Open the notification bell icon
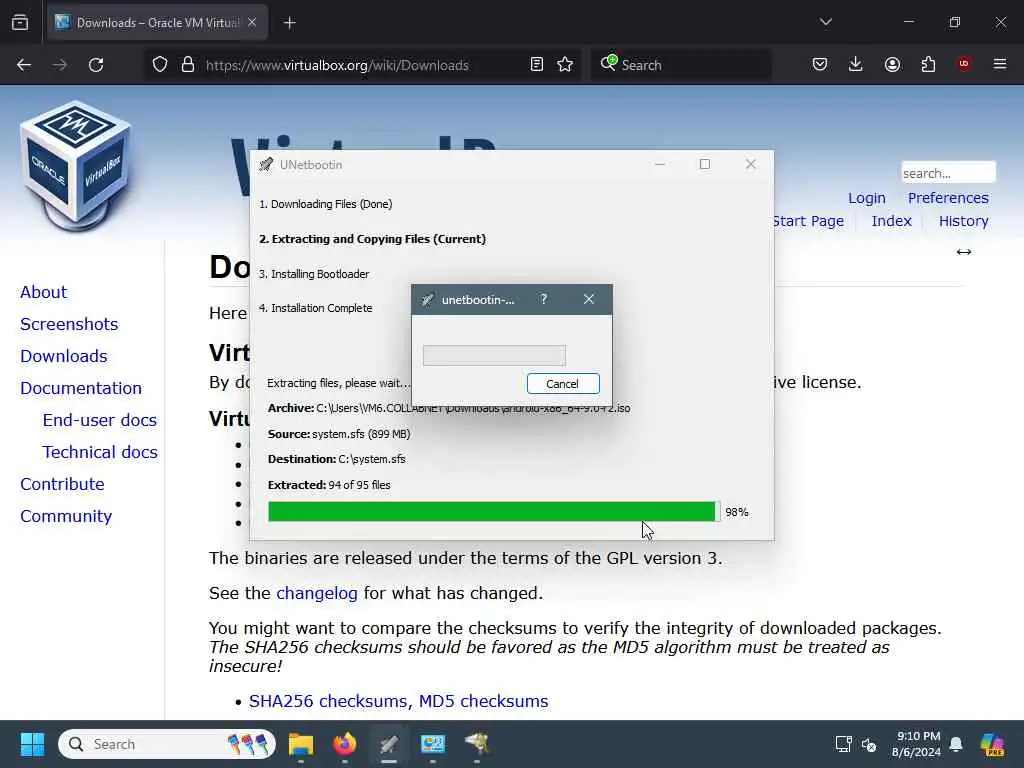This screenshot has width=1024, height=768. [956, 744]
